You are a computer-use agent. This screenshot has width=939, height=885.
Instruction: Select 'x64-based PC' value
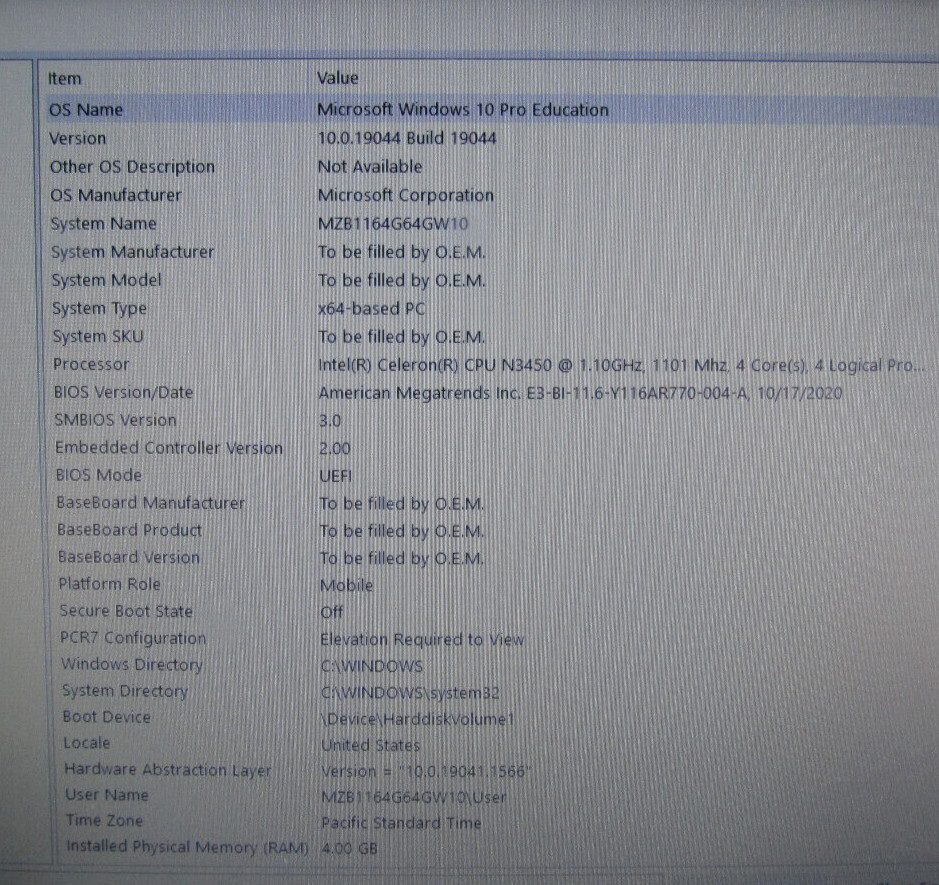click(371, 309)
